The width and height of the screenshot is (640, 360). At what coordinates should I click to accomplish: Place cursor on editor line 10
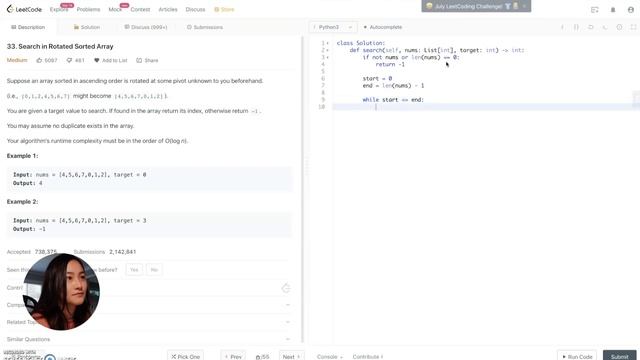486,107
